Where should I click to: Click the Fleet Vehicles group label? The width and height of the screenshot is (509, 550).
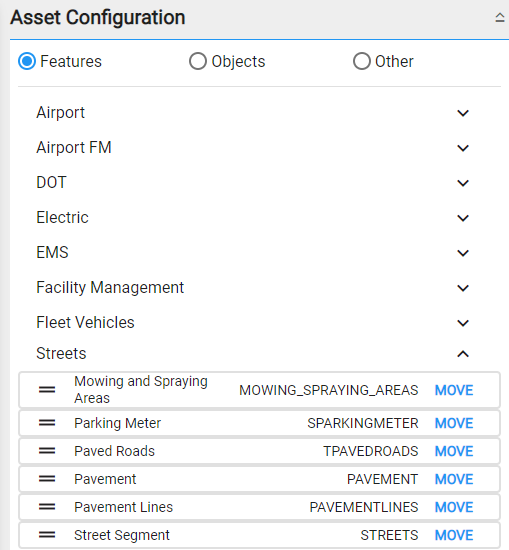[85, 322]
